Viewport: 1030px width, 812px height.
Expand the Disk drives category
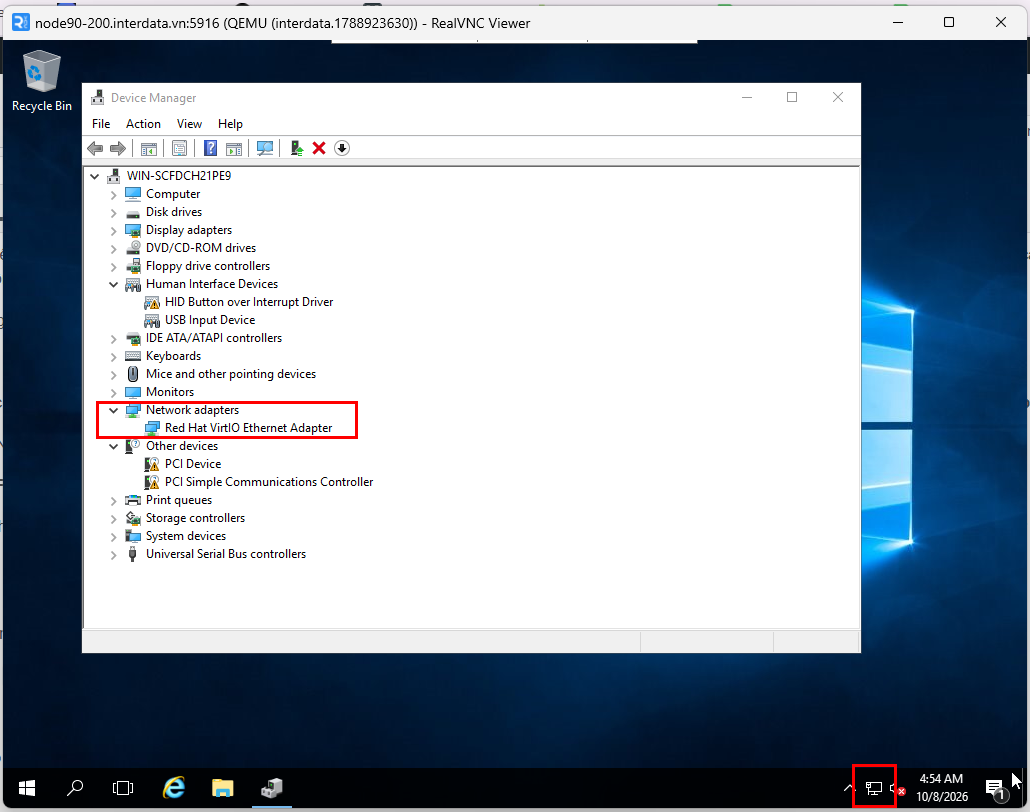coord(114,213)
